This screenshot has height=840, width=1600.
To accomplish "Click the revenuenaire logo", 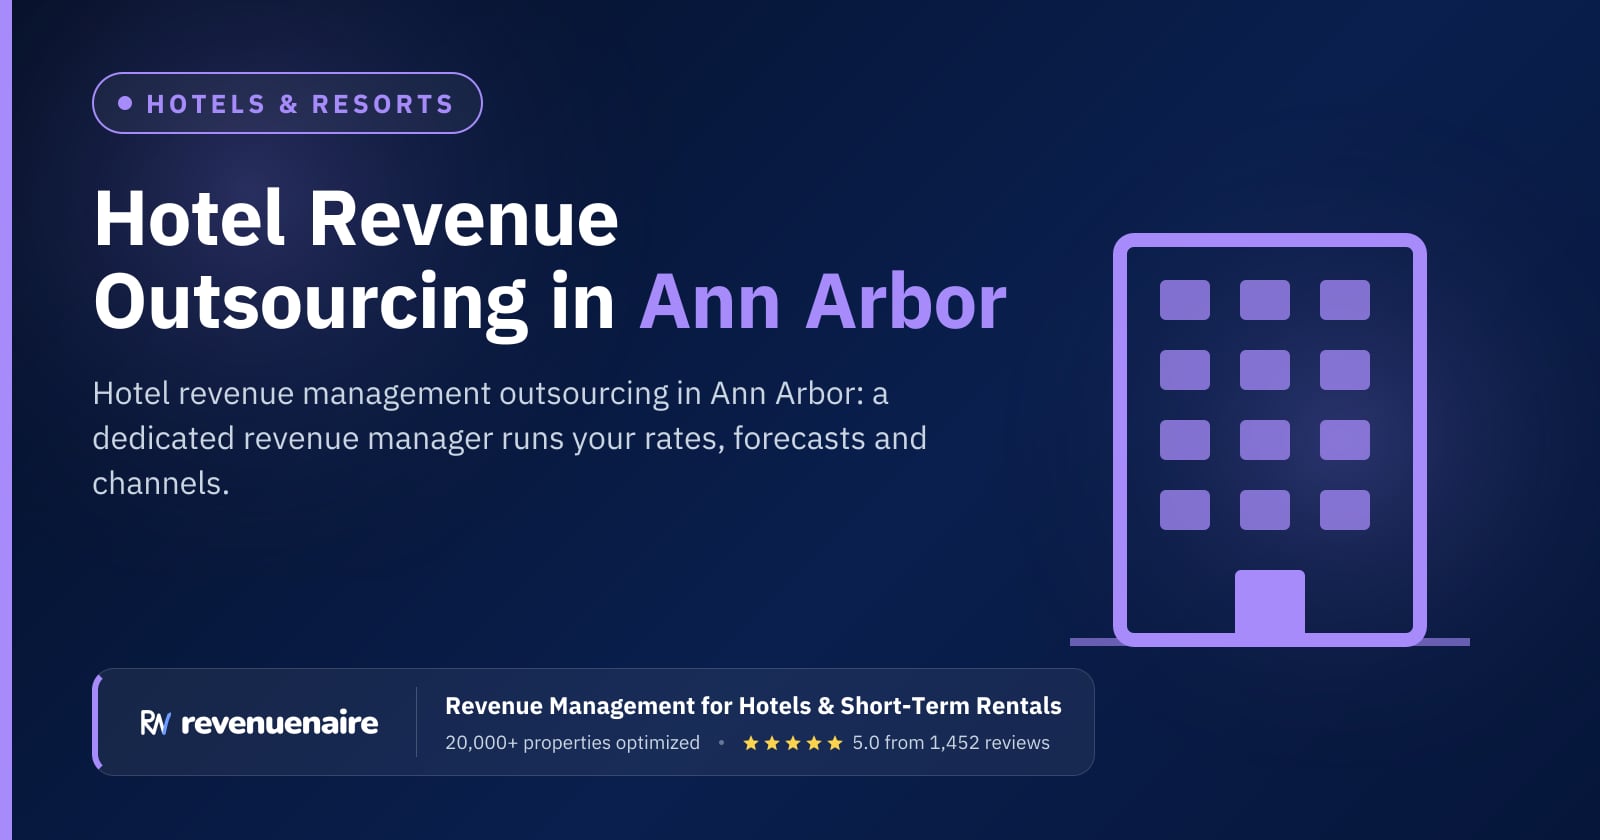I will coord(259,723).
